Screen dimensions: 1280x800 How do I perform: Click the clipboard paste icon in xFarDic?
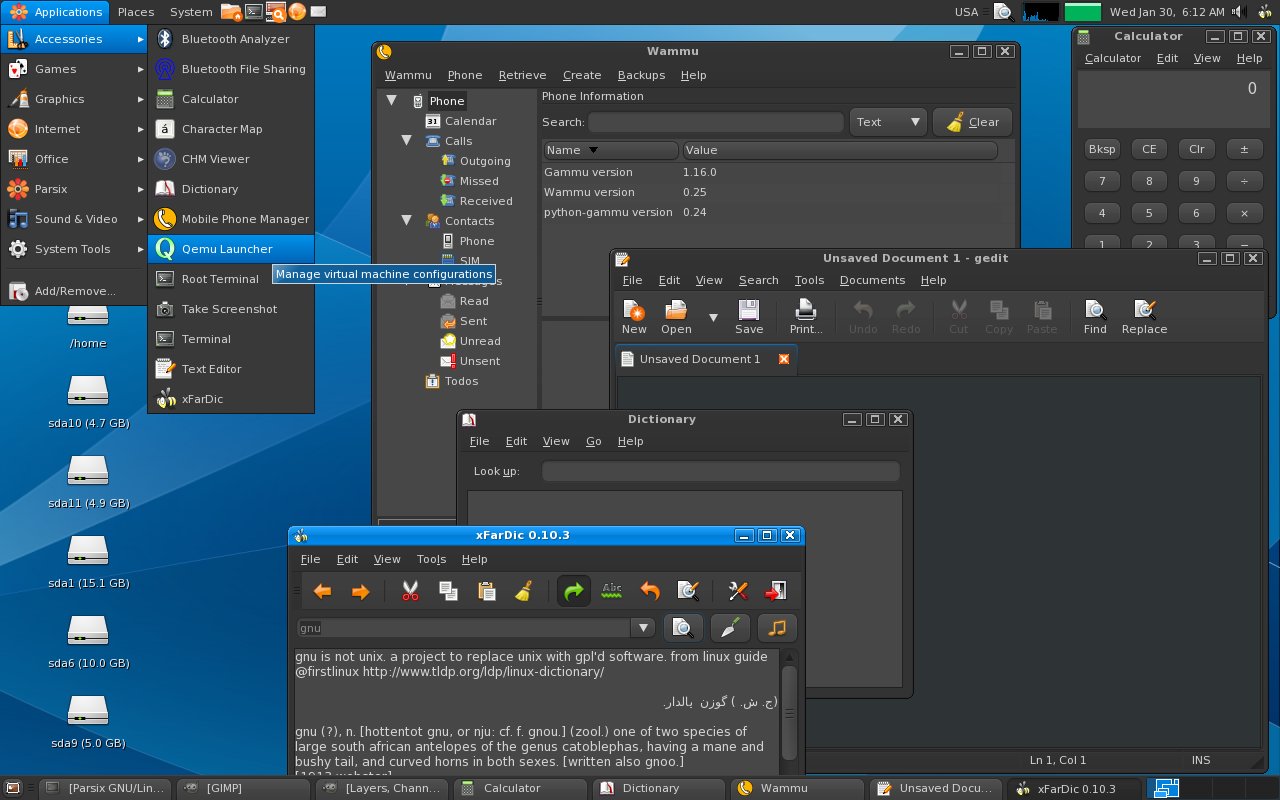pyautogui.click(x=486, y=592)
